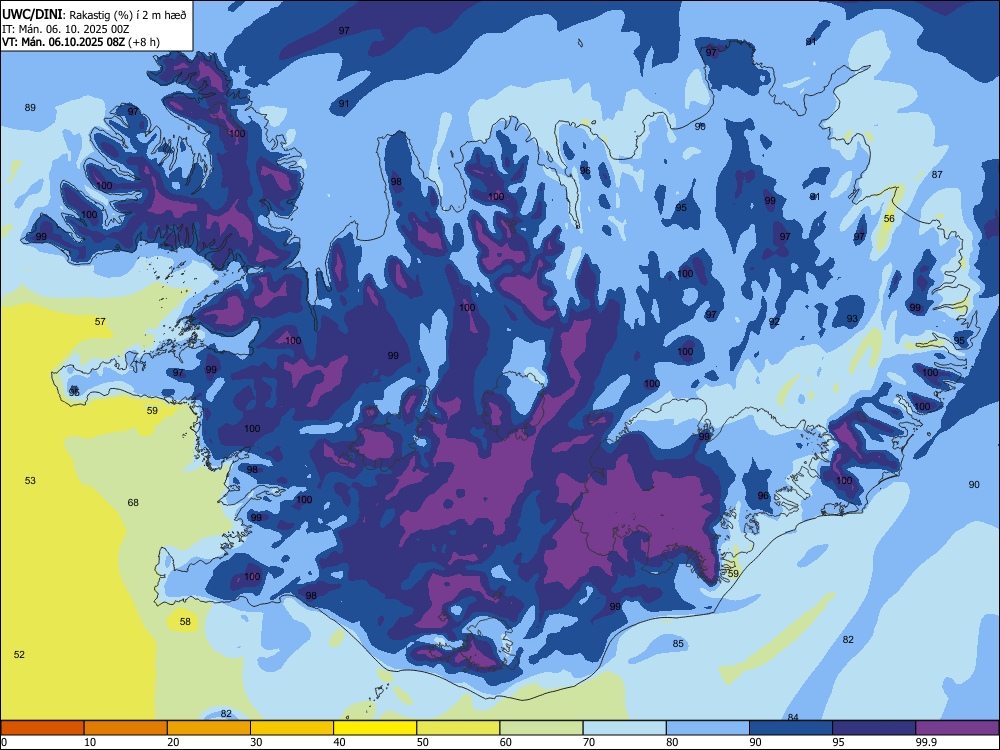Click the legend scale label '99.9'

926,742
